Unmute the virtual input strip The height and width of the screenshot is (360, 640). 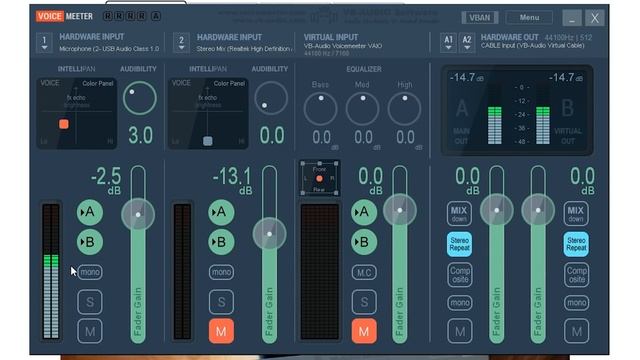(364, 331)
